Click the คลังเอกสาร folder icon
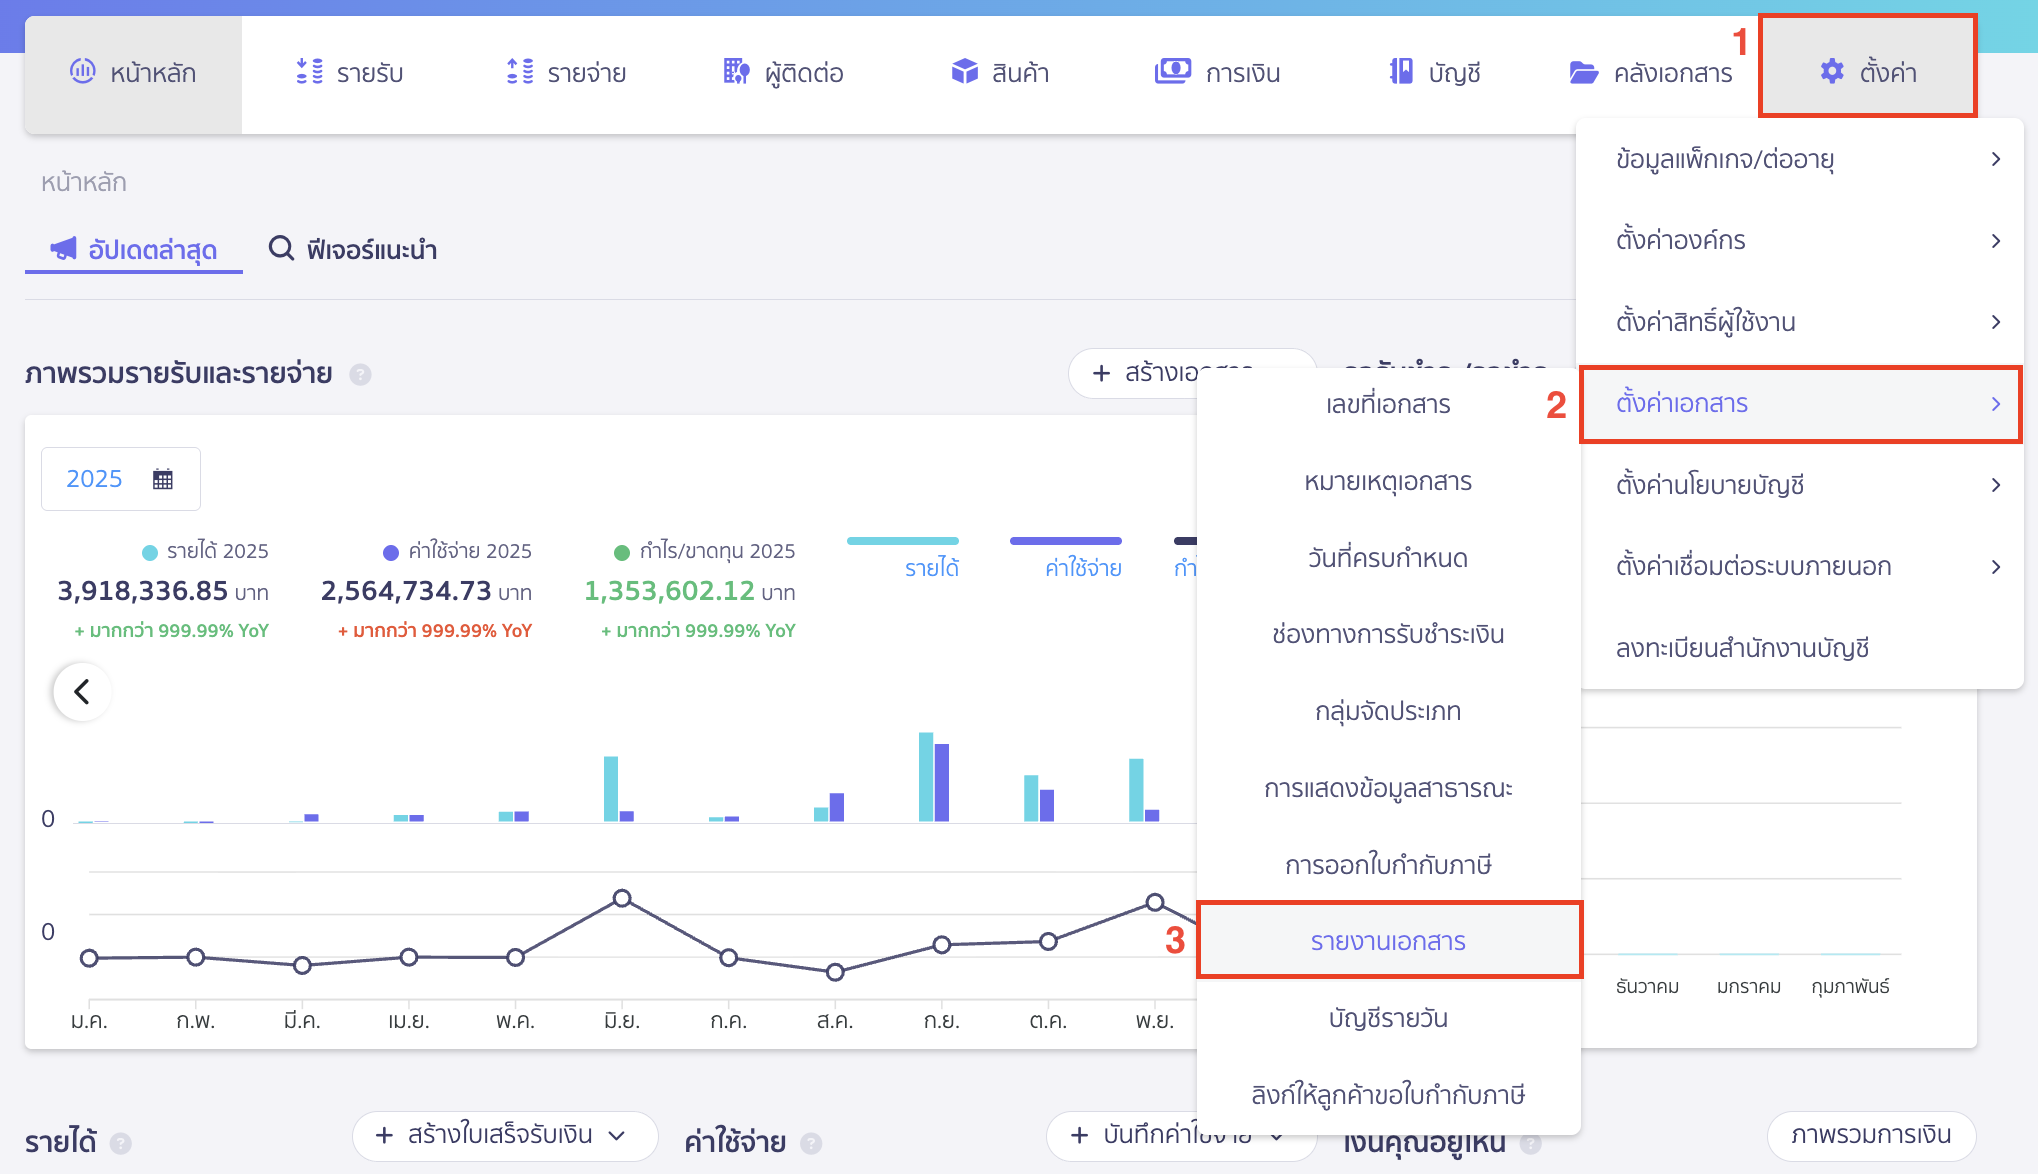Image resolution: width=2038 pixels, height=1174 pixels. [1583, 72]
